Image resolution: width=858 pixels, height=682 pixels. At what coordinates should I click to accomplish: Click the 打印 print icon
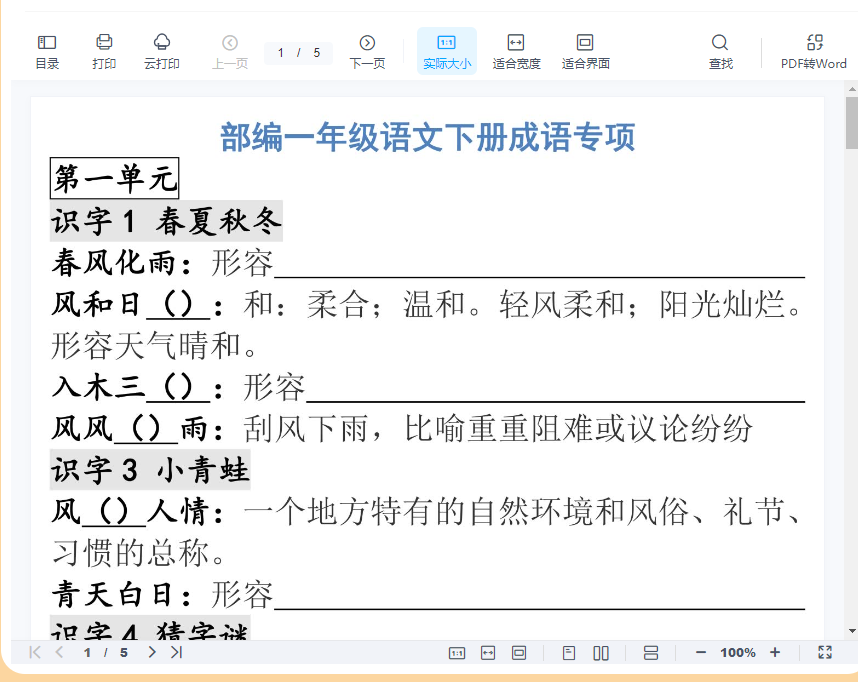[x=104, y=51]
